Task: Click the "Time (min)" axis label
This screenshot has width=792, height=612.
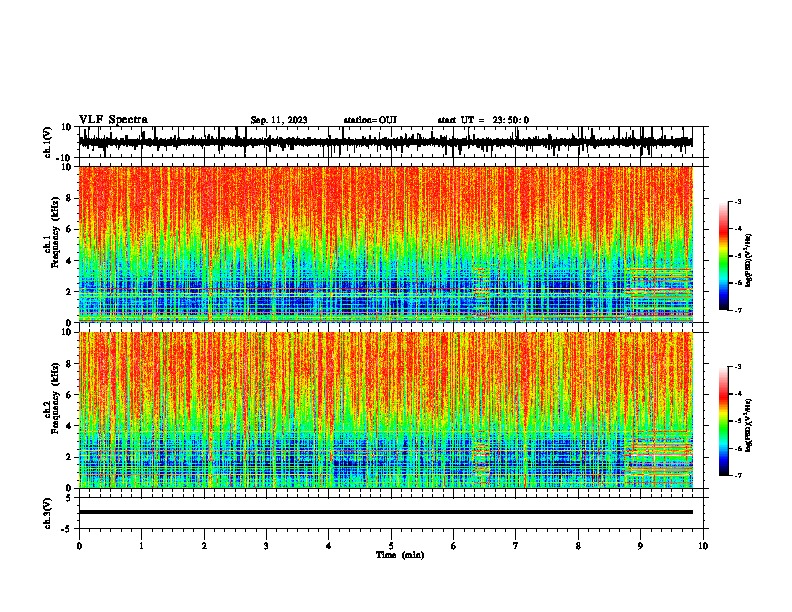Action: click(x=400, y=555)
